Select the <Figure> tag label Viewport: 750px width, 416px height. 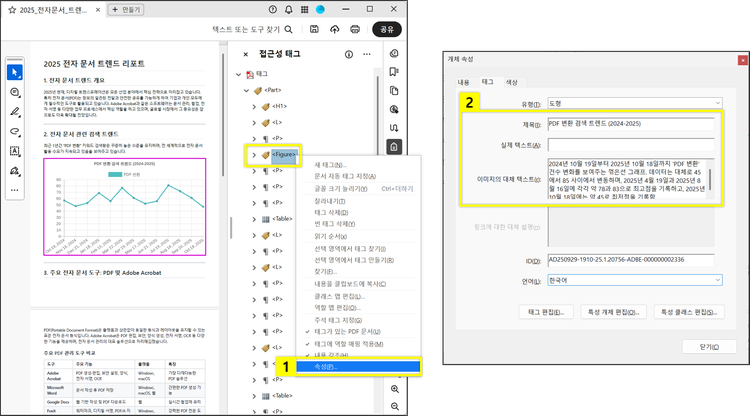pos(284,154)
